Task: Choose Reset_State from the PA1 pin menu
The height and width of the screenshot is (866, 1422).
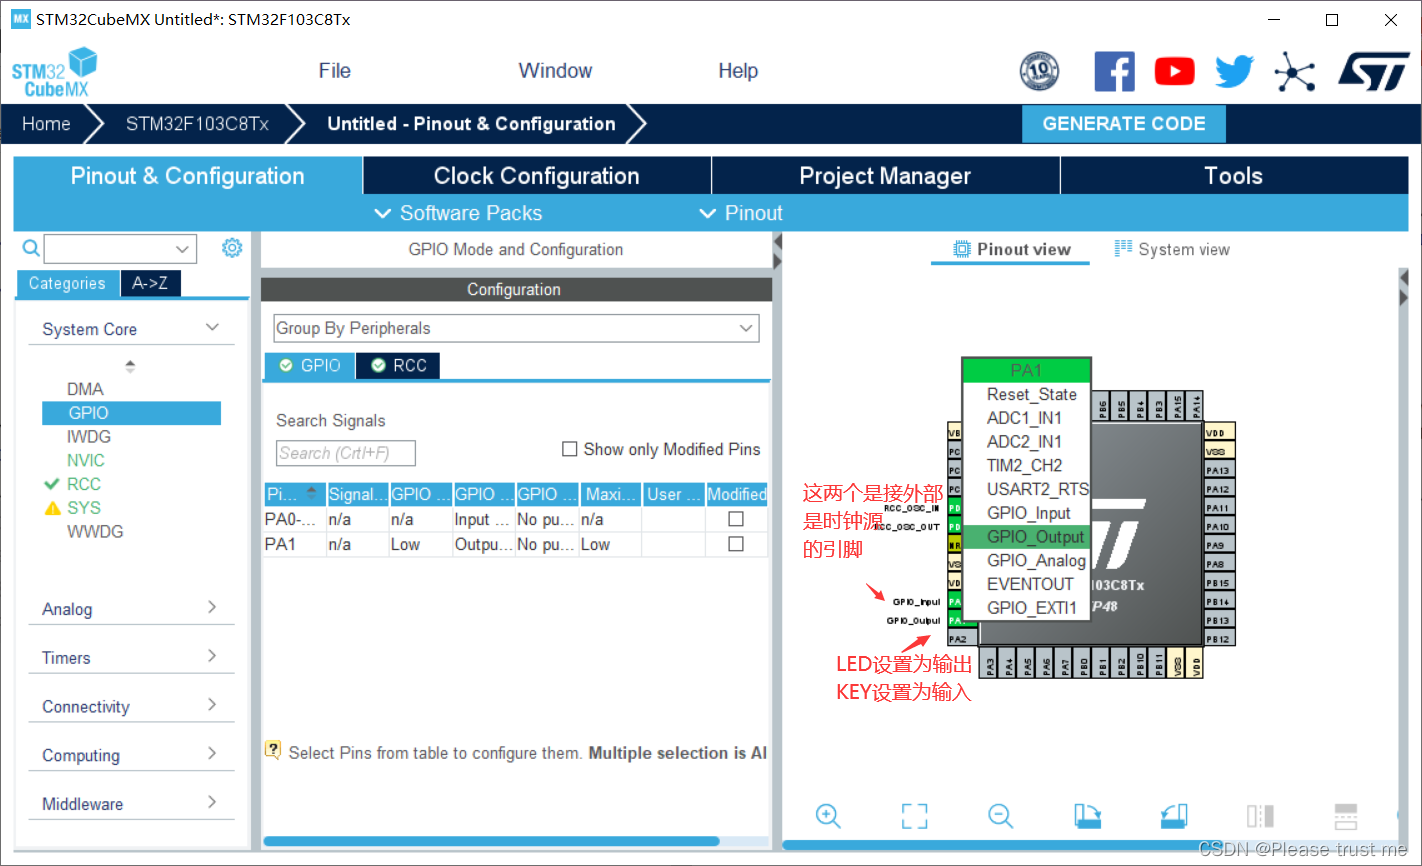Action: pyautogui.click(x=1027, y=395)
